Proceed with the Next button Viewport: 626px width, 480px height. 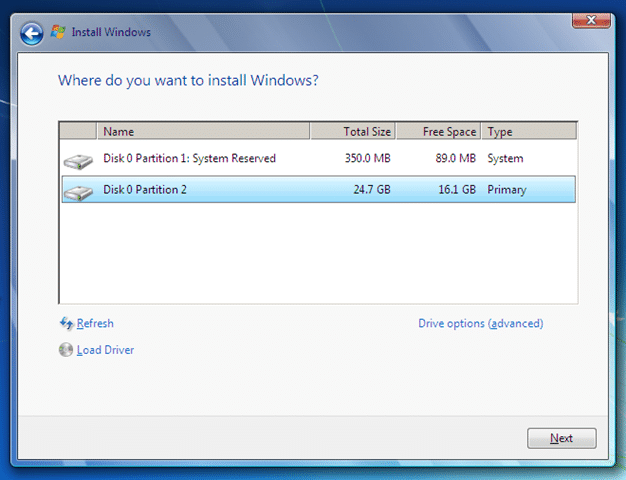pyautogui.click(x=562, y=438)
